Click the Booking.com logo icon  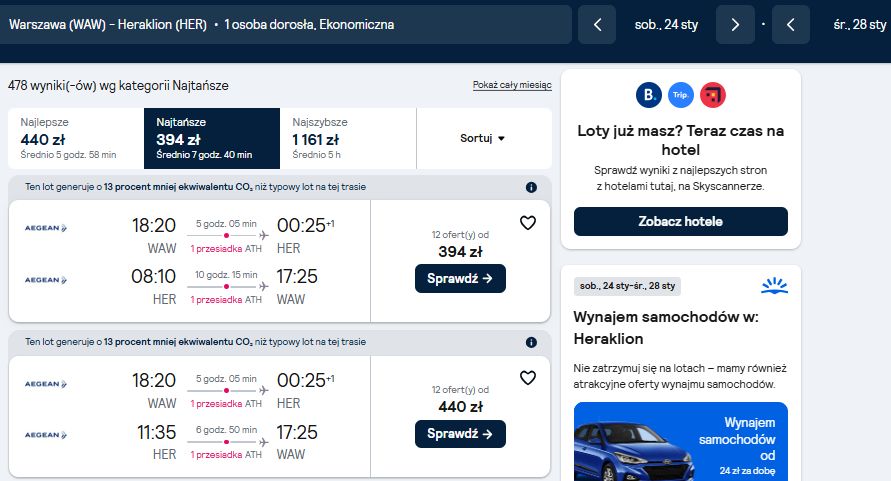[648, 95]
